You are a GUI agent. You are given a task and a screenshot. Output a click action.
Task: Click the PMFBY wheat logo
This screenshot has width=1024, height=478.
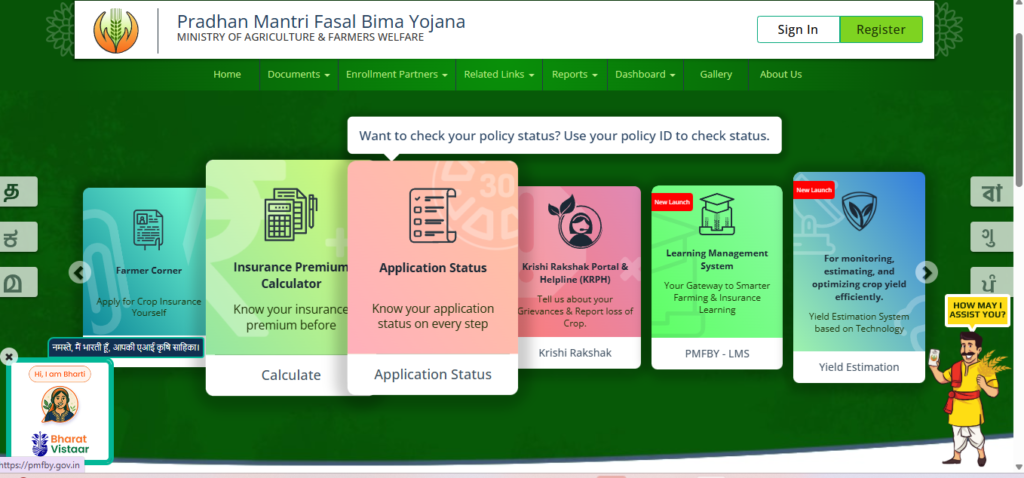[x=116, y=31]
